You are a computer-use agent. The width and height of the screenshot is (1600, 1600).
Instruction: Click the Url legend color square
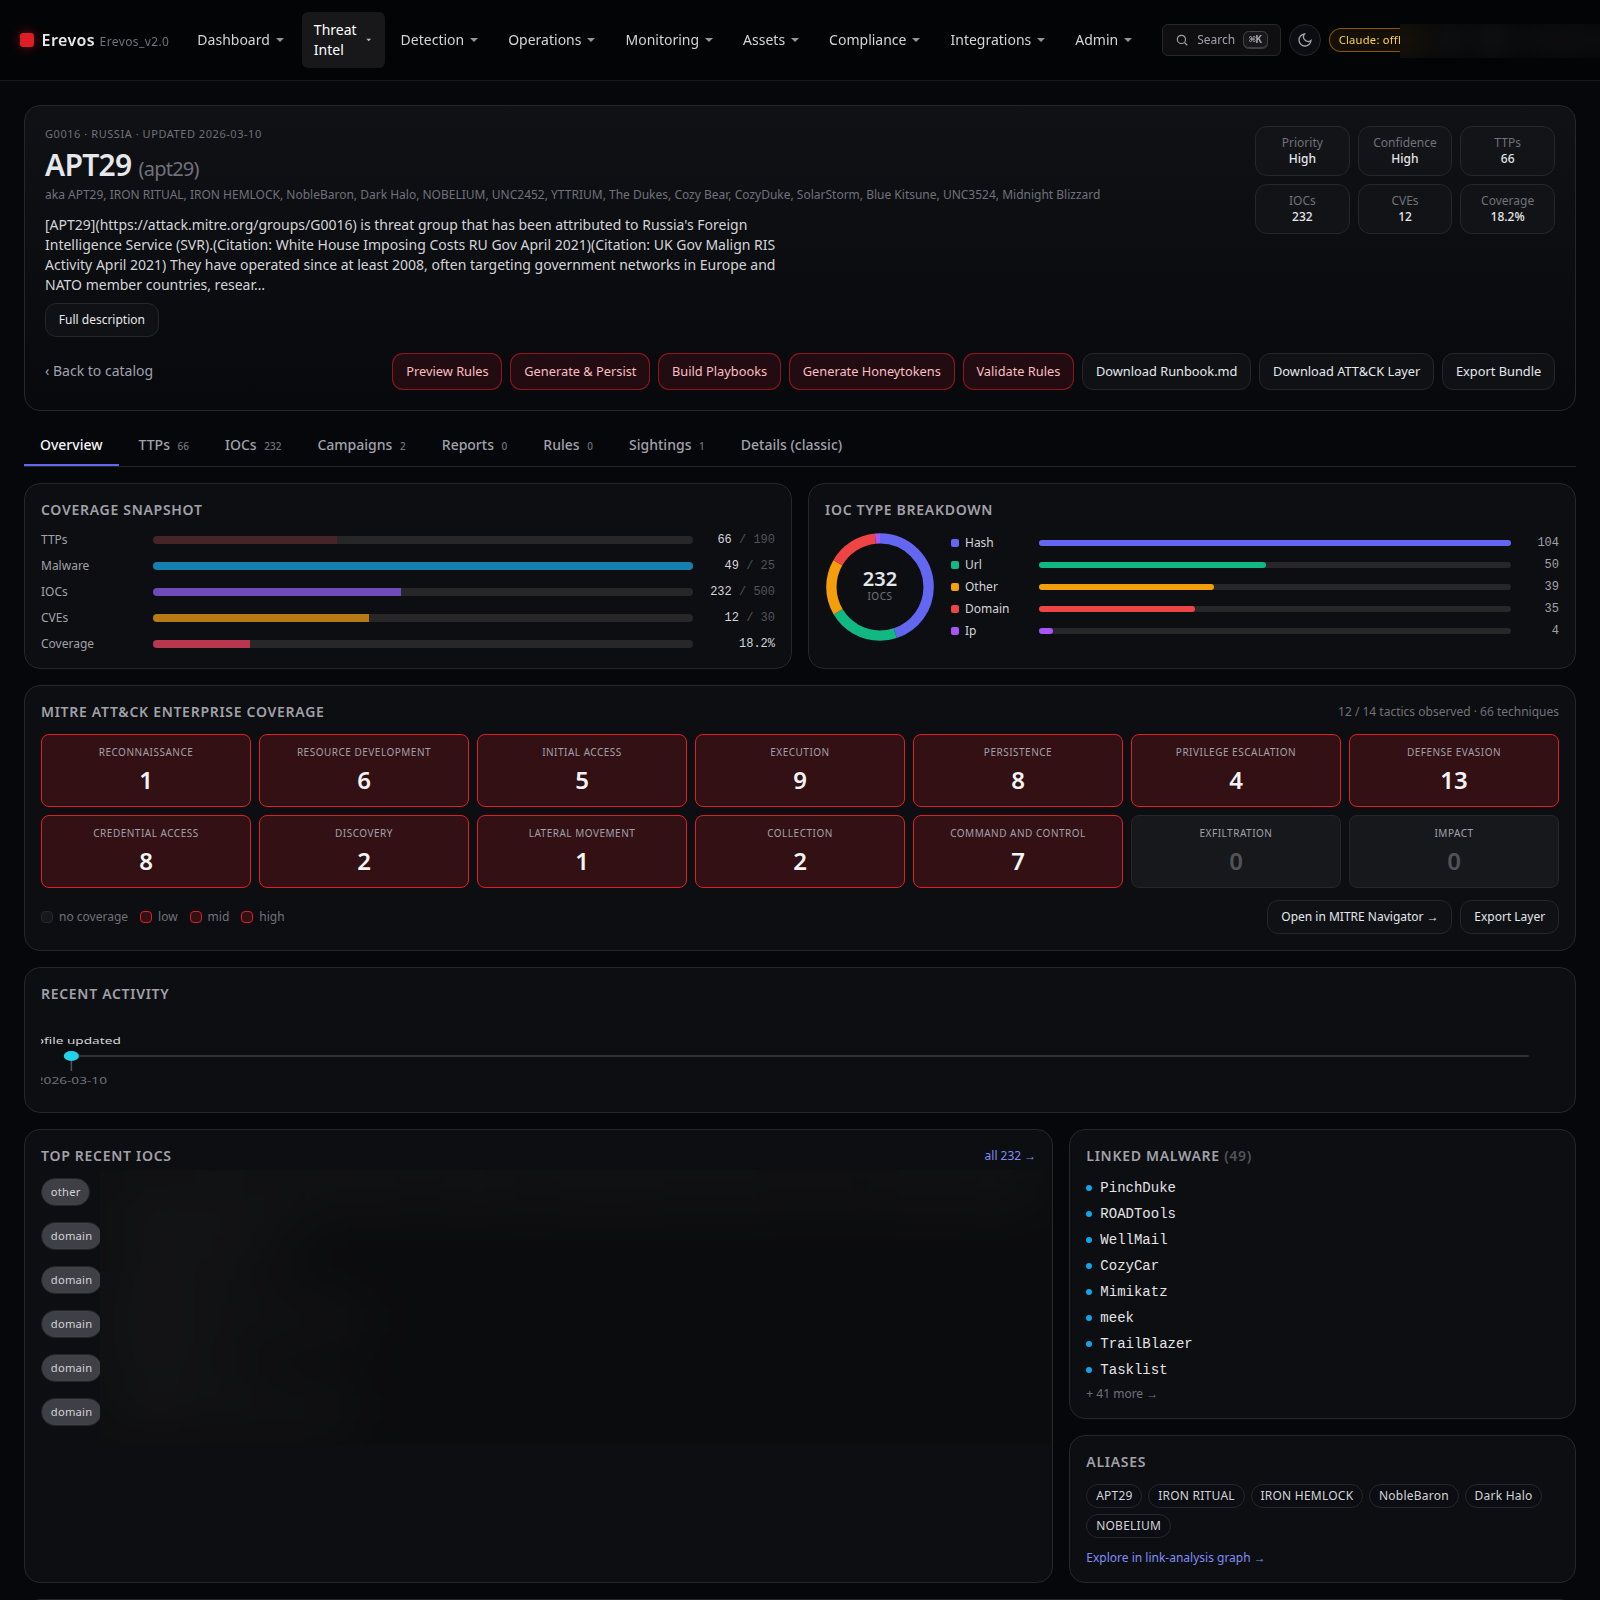point(955,565)
